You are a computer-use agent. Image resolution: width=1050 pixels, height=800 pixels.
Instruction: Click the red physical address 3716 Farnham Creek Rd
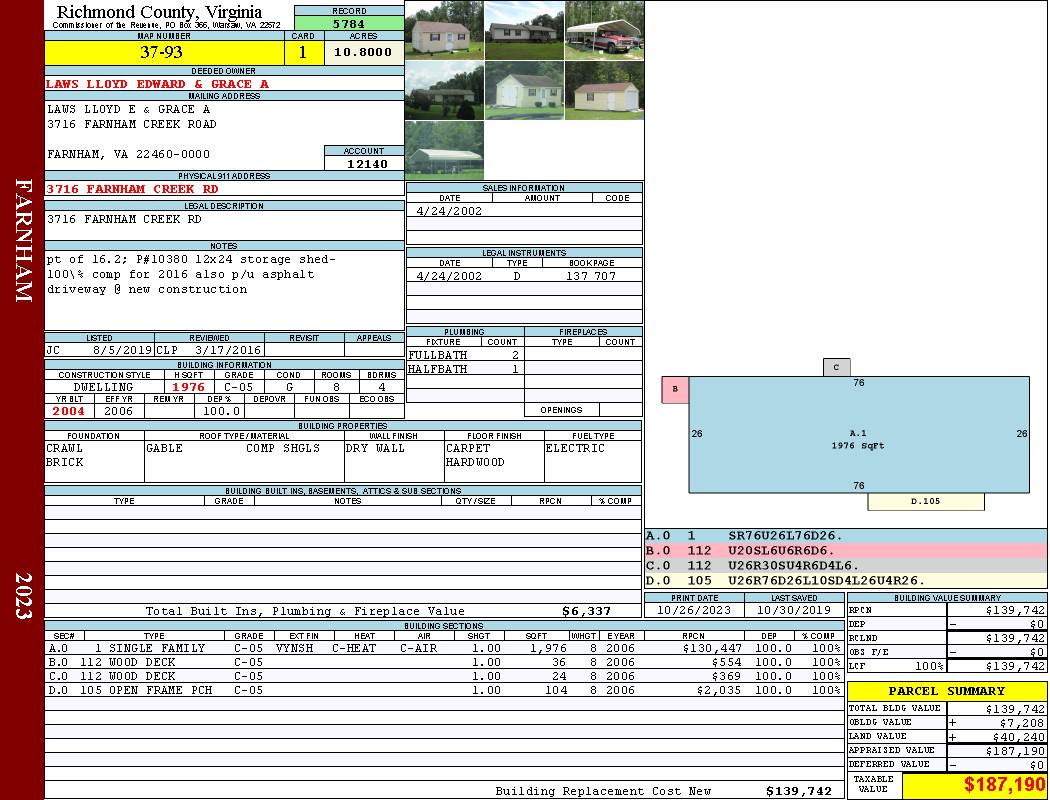pyautogui.click(x=132, y=189)
